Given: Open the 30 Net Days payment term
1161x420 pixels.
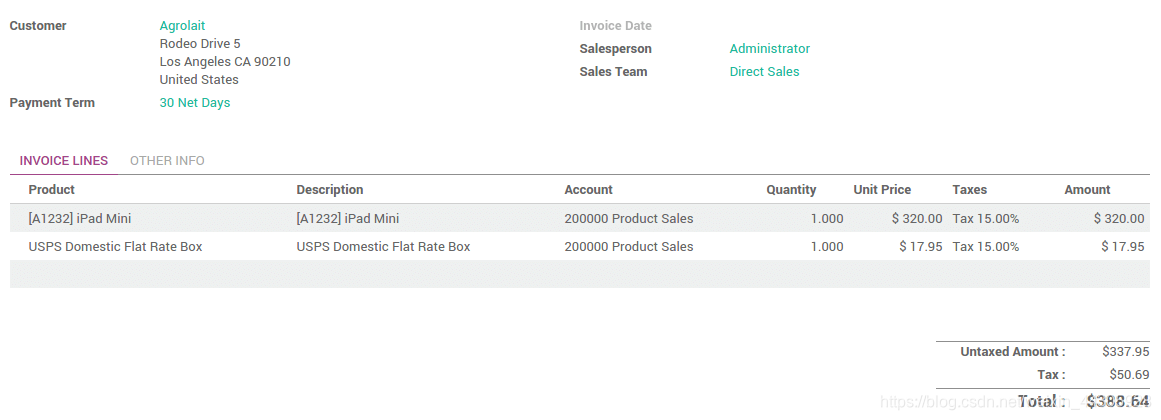Looking at the screenshot, I should (195, 103).
